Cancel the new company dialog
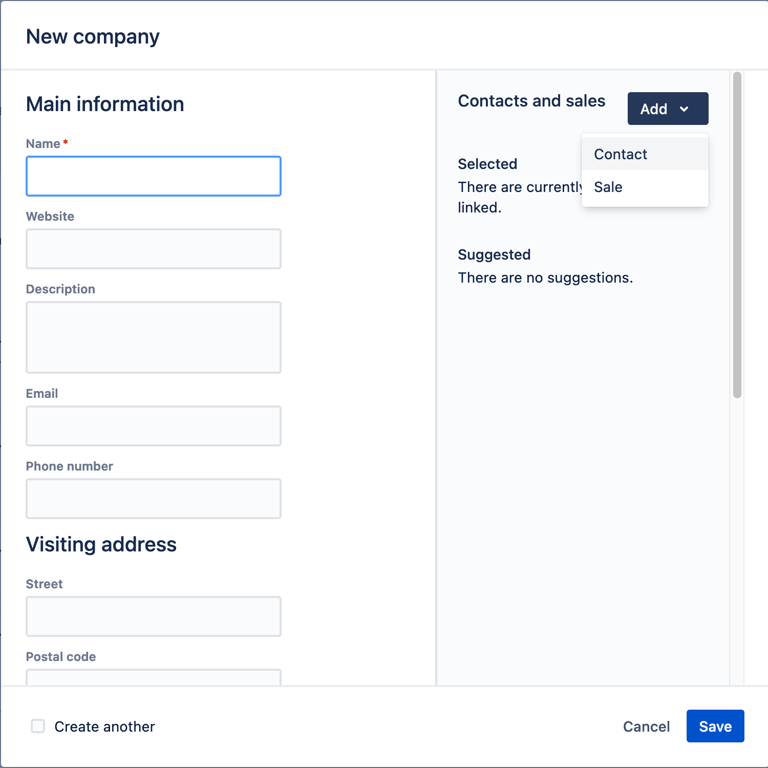Viewport: 768px width, 768px height. coord(646,727)
